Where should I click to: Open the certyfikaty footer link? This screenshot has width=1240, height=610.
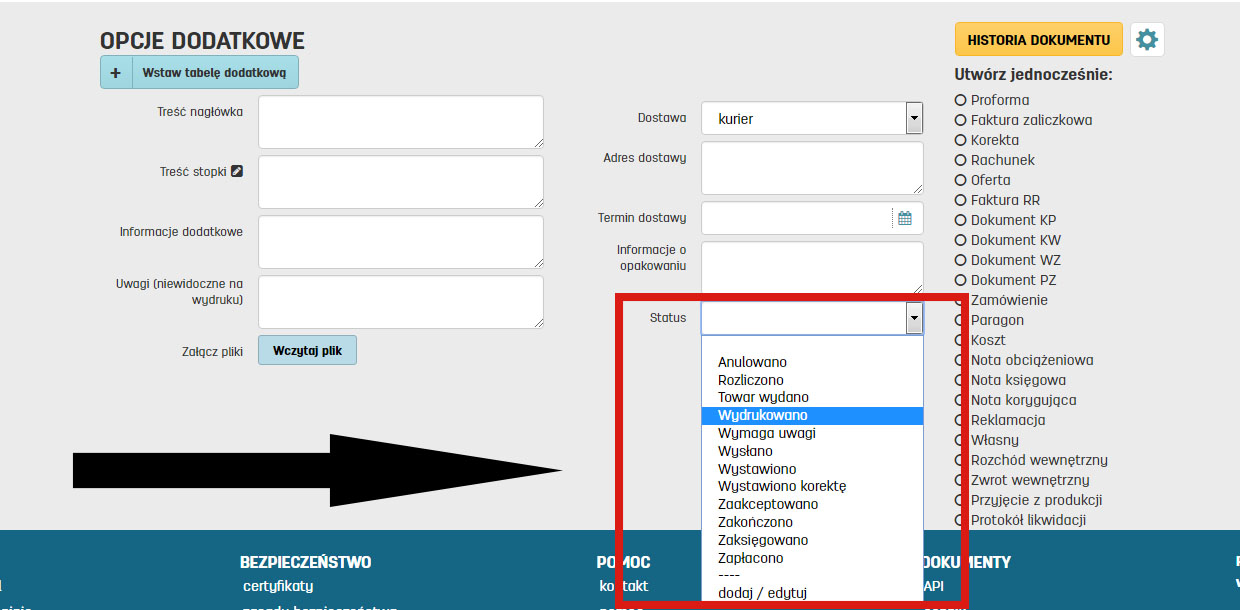(278, 586)
